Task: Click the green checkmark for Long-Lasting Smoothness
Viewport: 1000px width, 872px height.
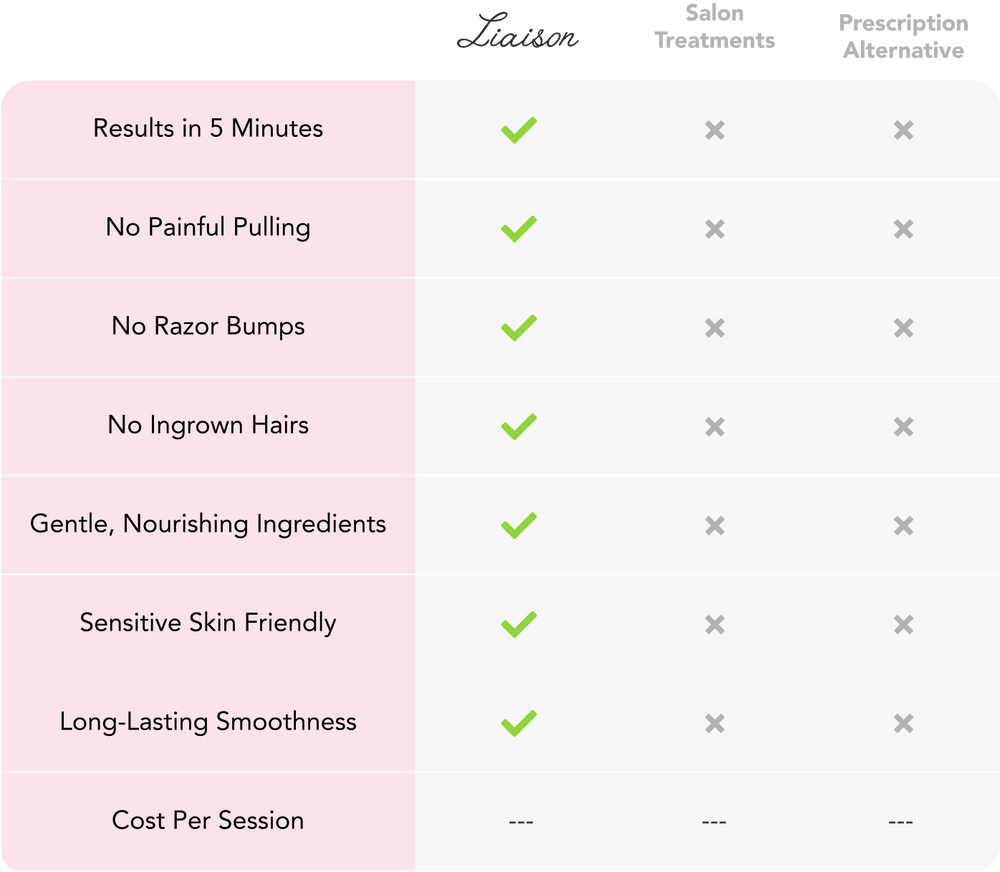Action: tap(518, 723)
